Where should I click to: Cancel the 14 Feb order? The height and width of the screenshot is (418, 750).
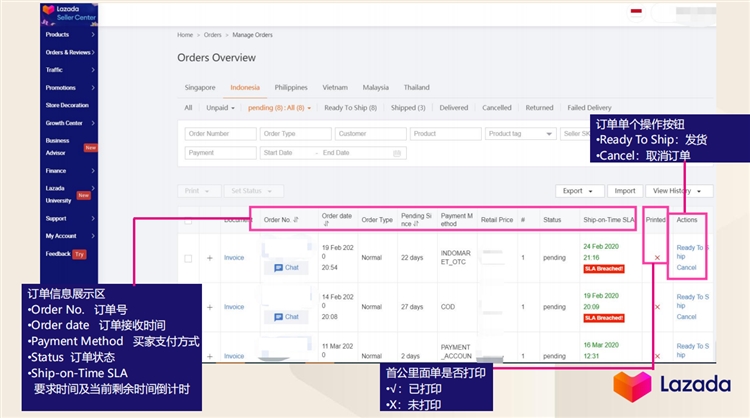[x=686, y=317]
